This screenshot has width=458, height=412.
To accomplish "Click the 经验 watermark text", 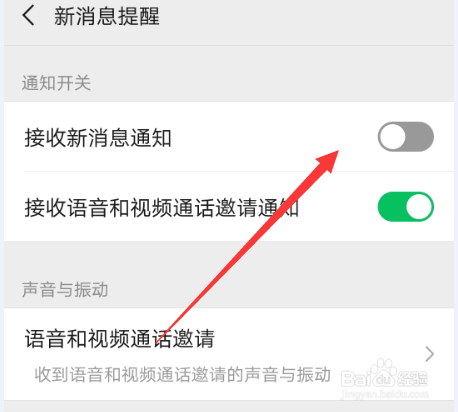I will pos(413,379).
